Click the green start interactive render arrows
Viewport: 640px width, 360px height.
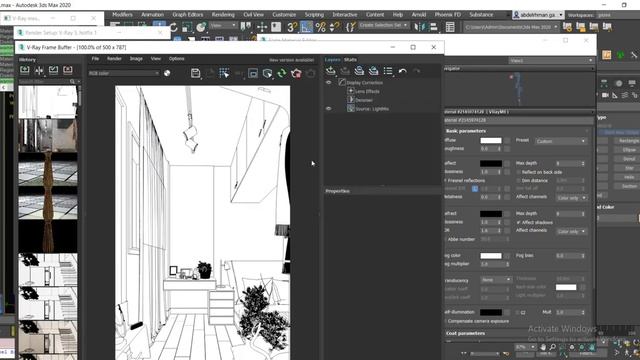point(282,73)
